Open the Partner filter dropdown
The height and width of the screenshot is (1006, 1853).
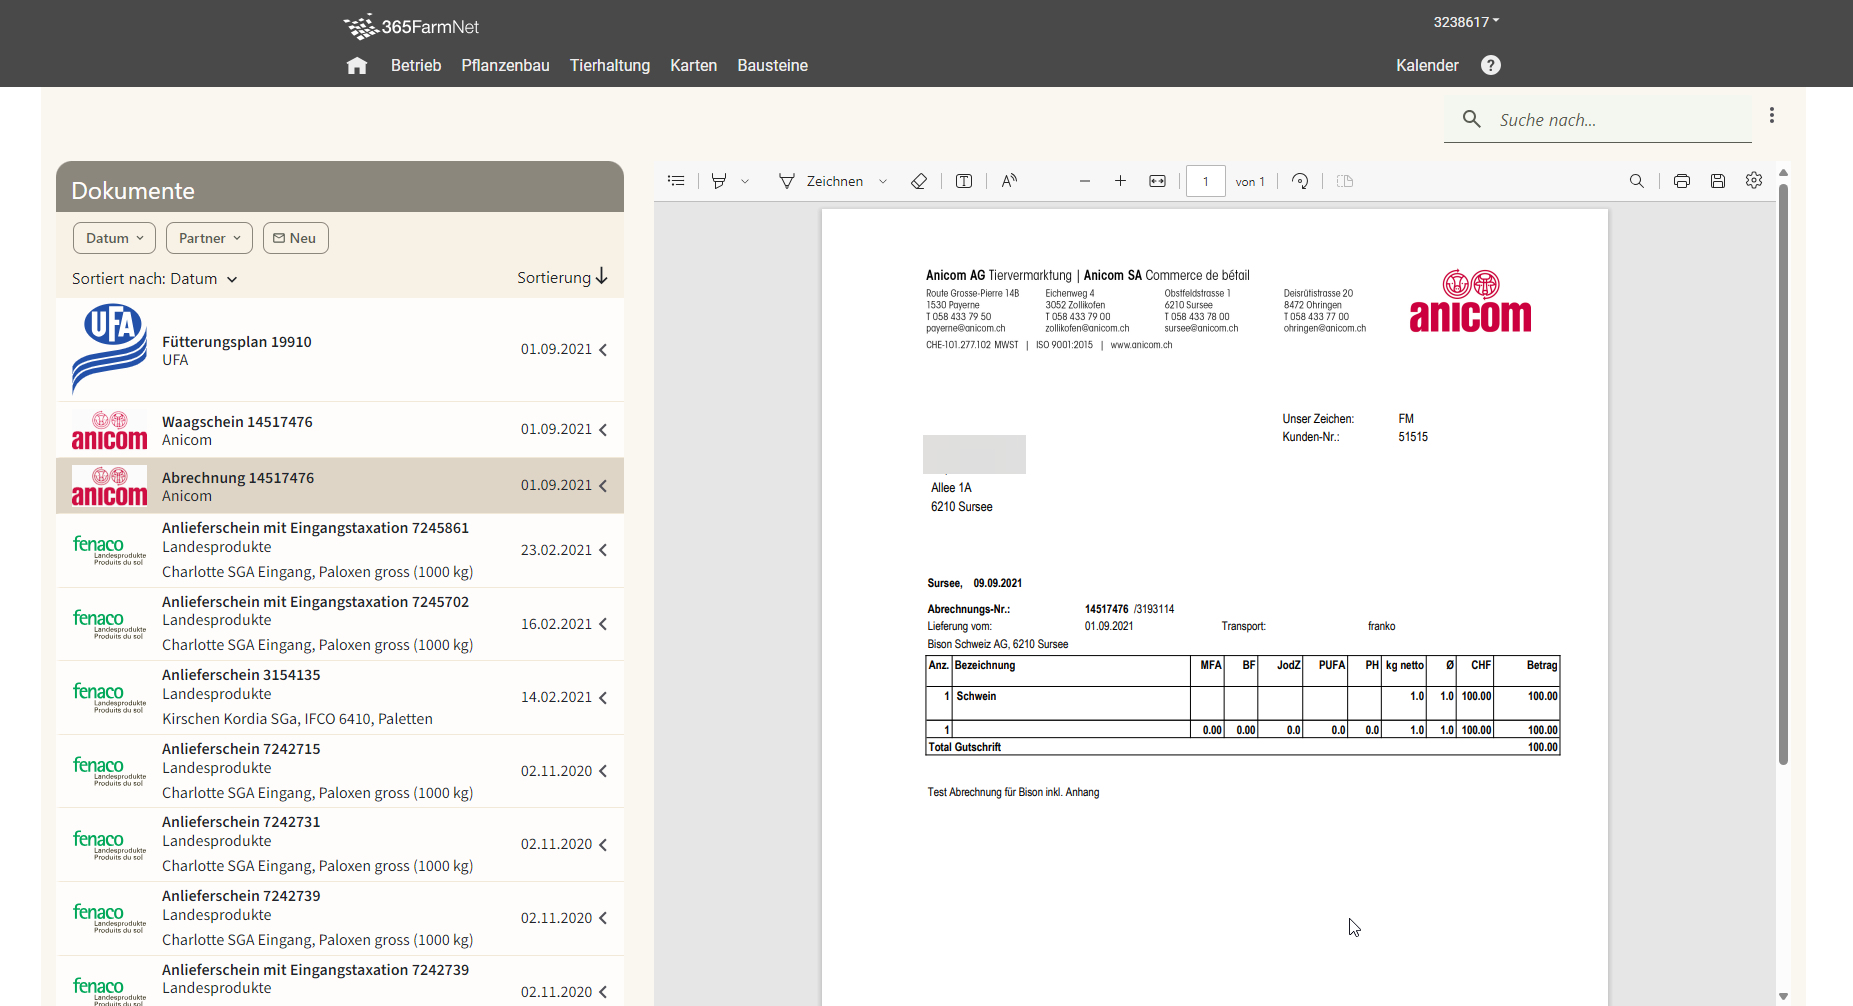(x=209, y=238)
